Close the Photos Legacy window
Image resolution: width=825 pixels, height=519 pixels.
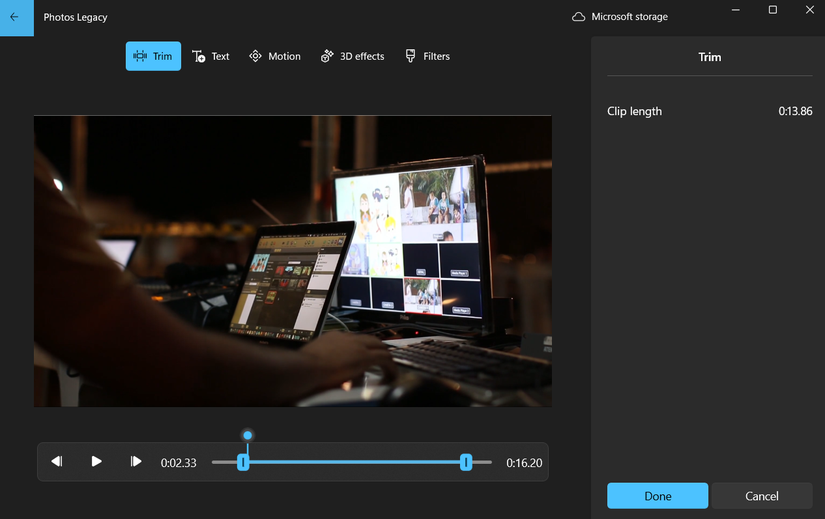[x=809, y=10]
